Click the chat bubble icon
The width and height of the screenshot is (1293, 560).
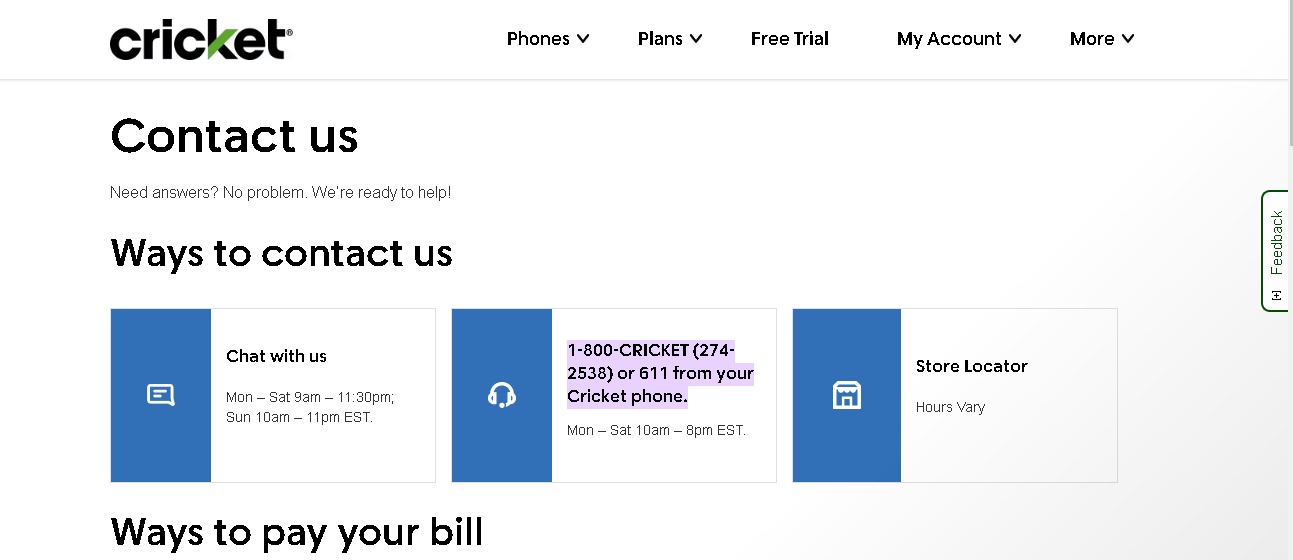click(x=161, y=395)
